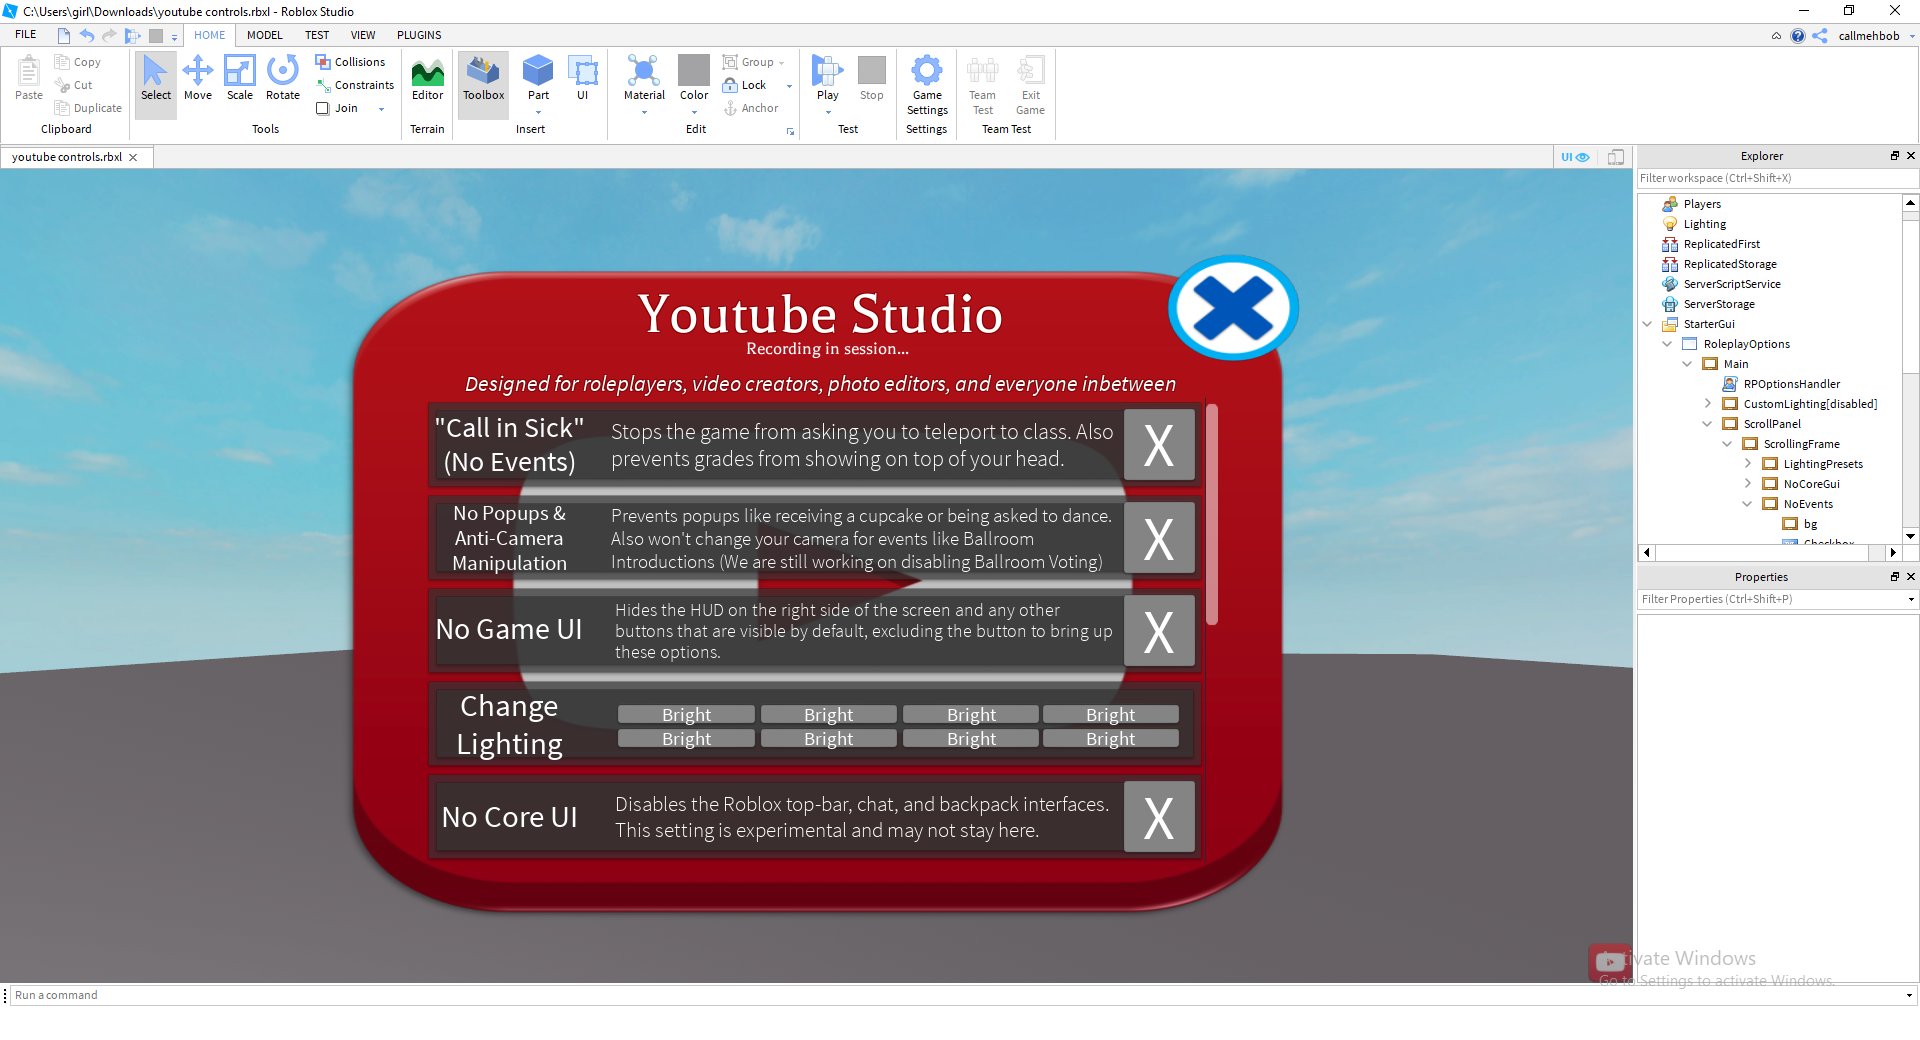Insert a new Part

pos(538,78)
